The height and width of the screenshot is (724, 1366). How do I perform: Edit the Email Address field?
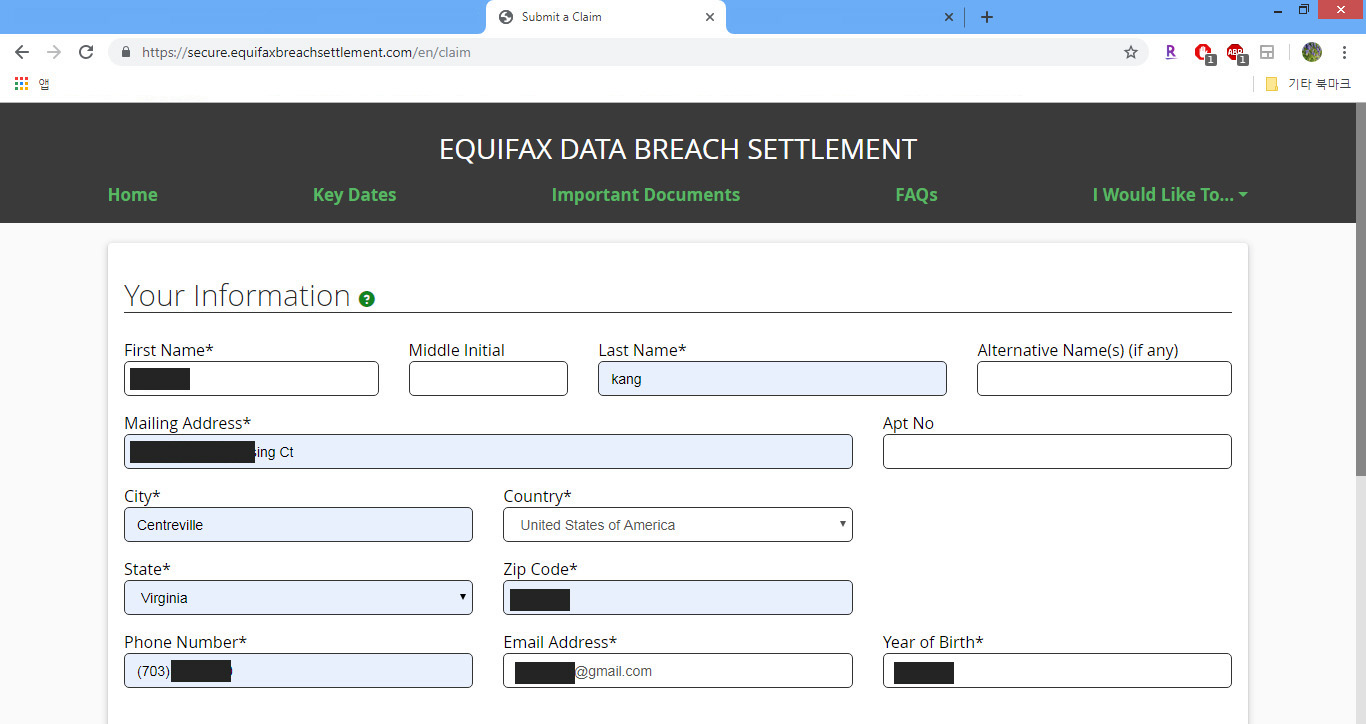tap(678, 671)
